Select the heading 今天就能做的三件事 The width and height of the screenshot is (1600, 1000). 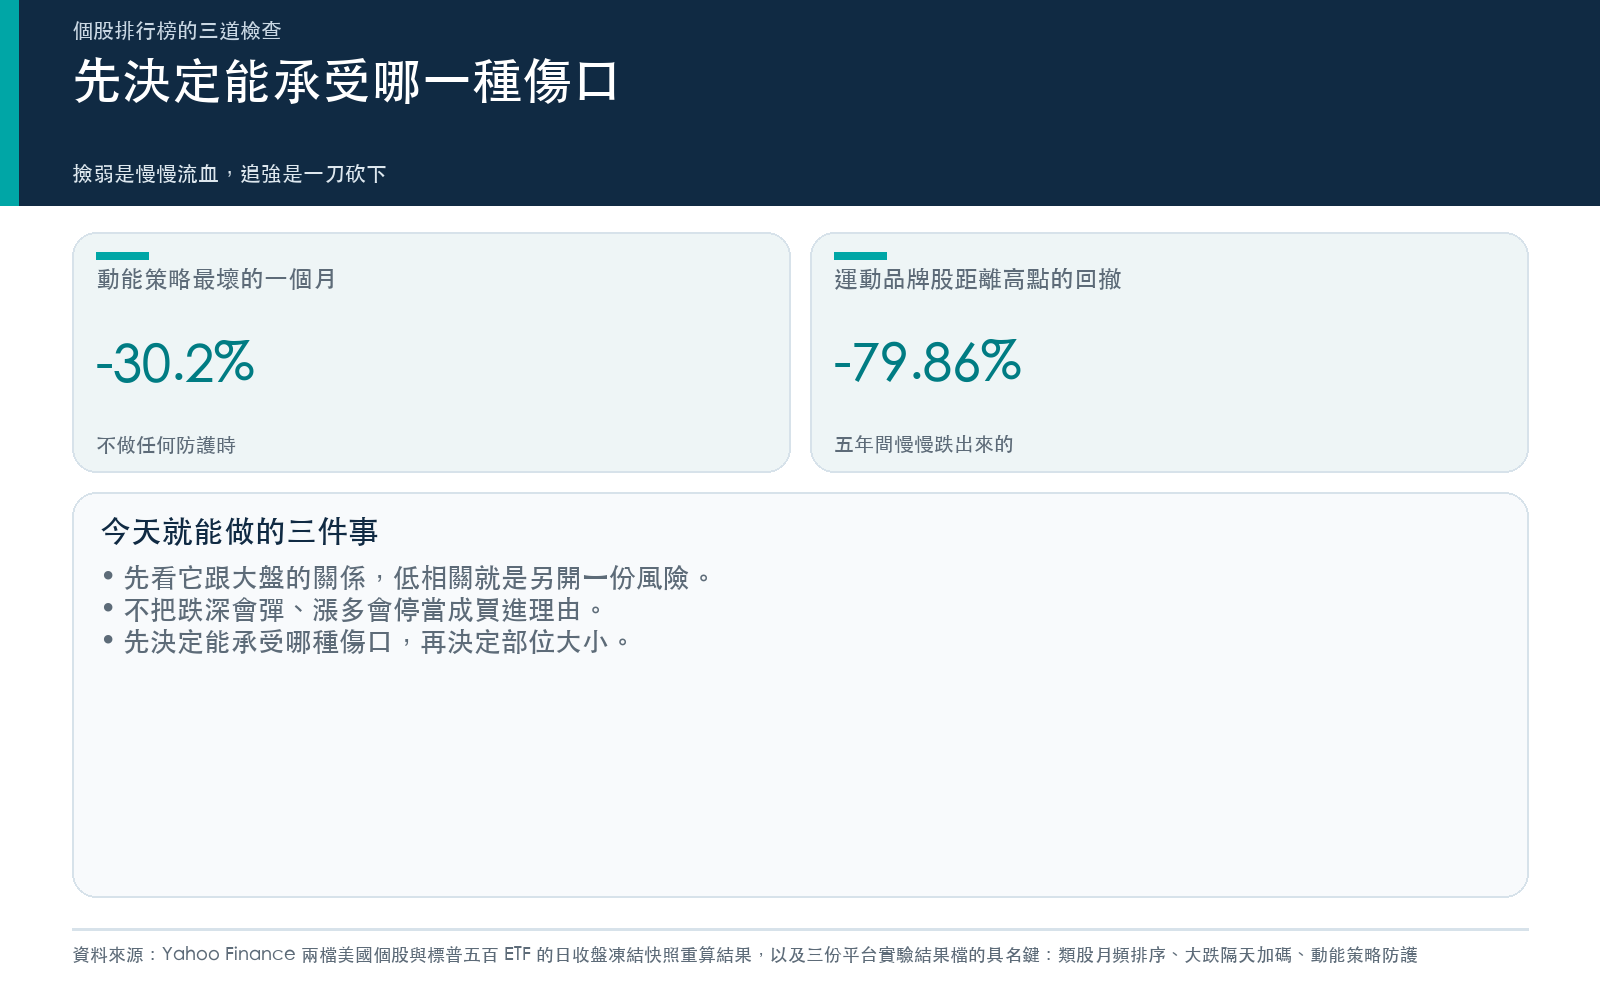point(239,531)
